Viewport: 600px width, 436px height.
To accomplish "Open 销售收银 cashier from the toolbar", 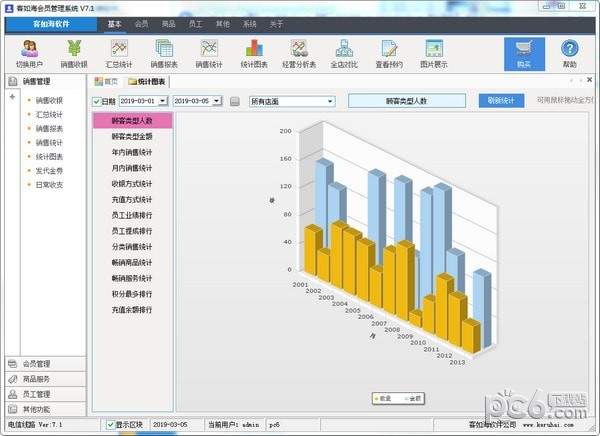I will [x=75, y=52].
